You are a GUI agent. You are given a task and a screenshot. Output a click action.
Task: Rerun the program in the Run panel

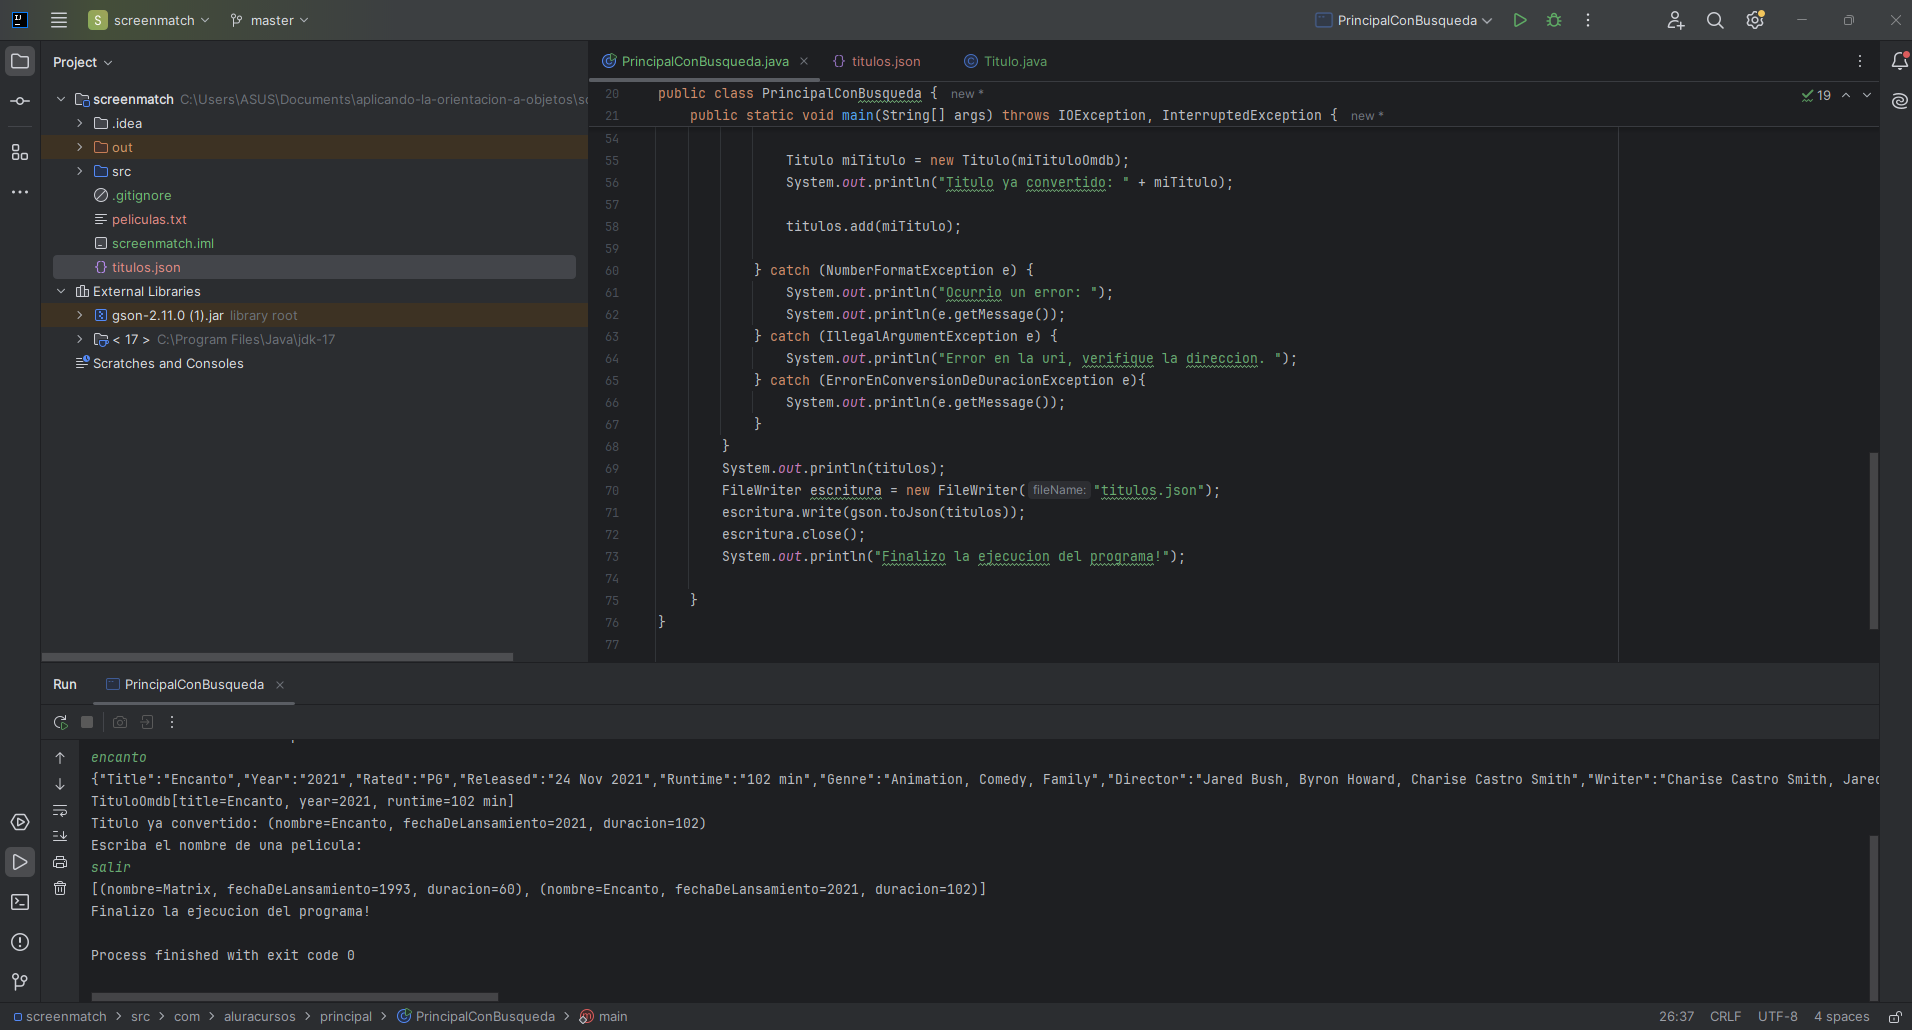tap(60, 722)
